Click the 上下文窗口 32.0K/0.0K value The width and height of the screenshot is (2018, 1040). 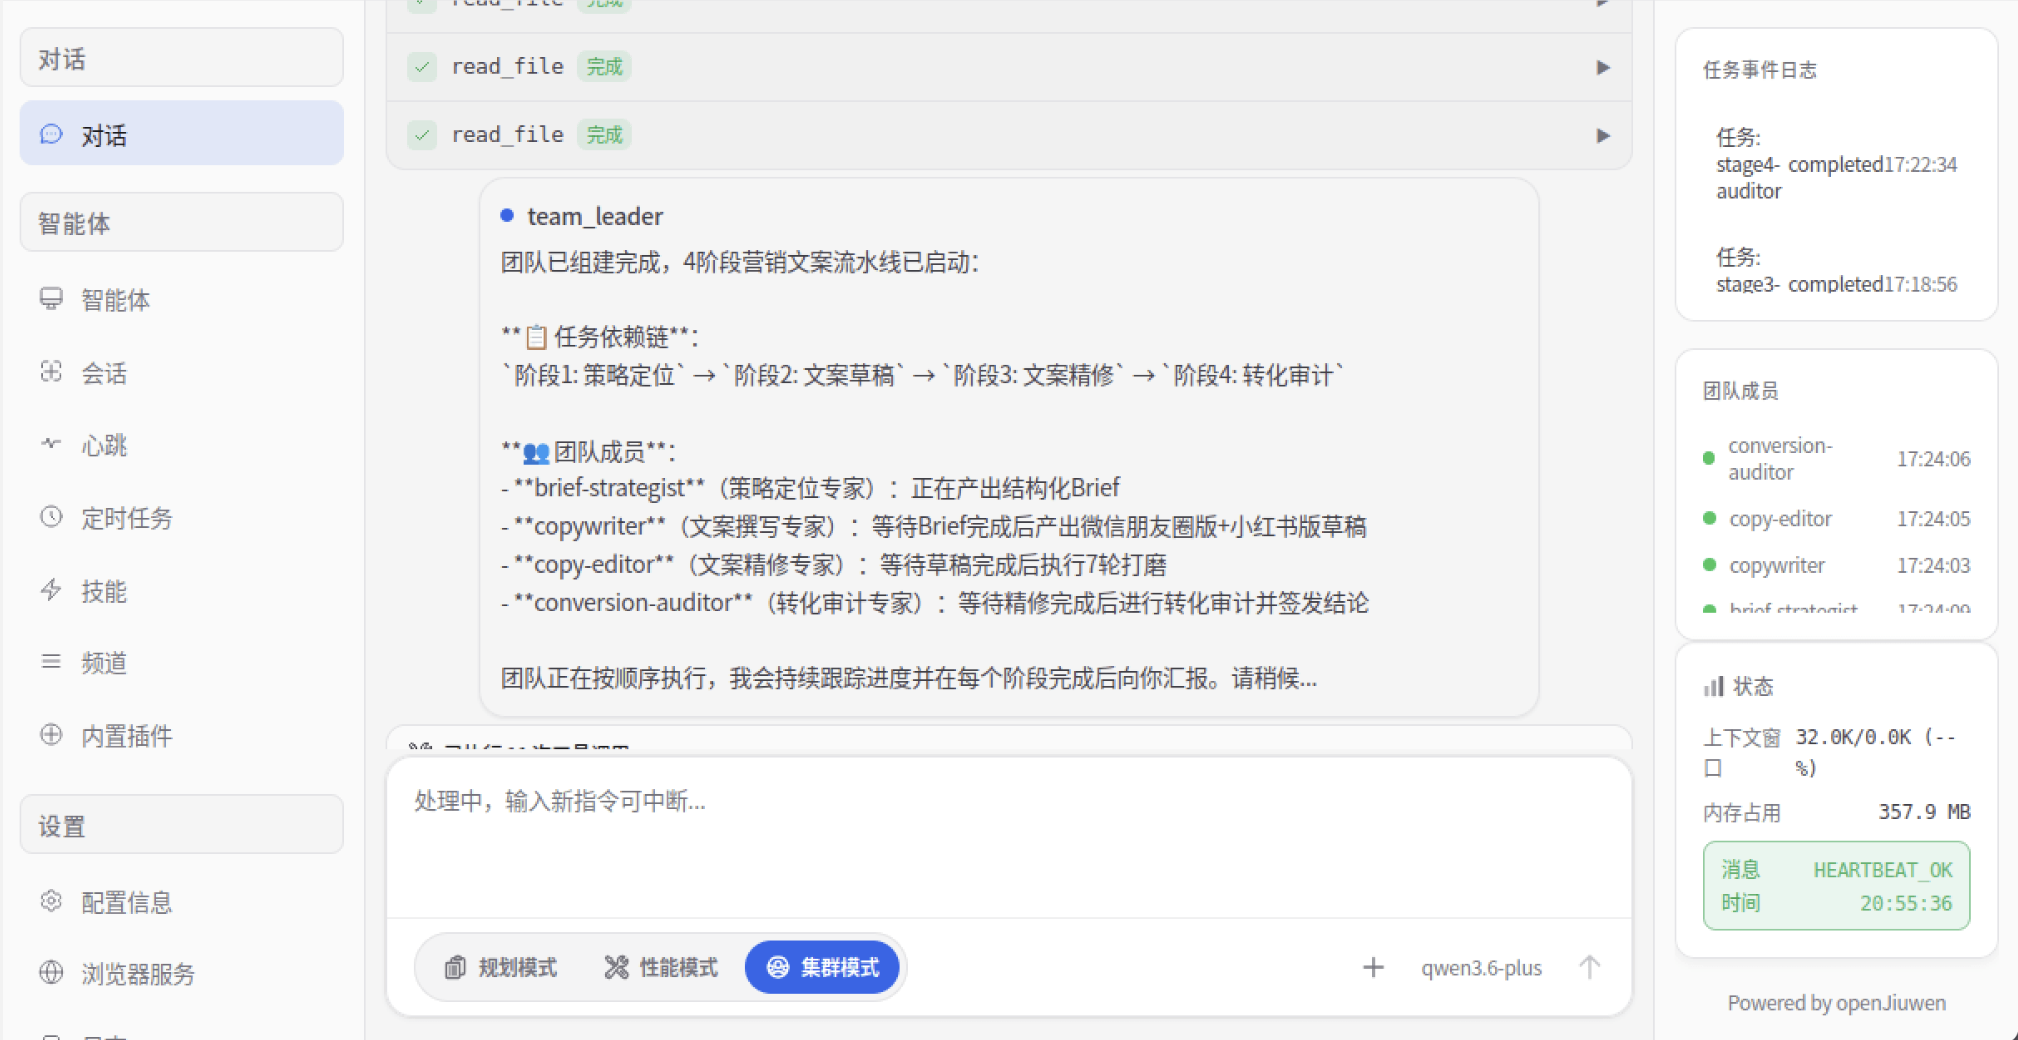pos(1875,752)
